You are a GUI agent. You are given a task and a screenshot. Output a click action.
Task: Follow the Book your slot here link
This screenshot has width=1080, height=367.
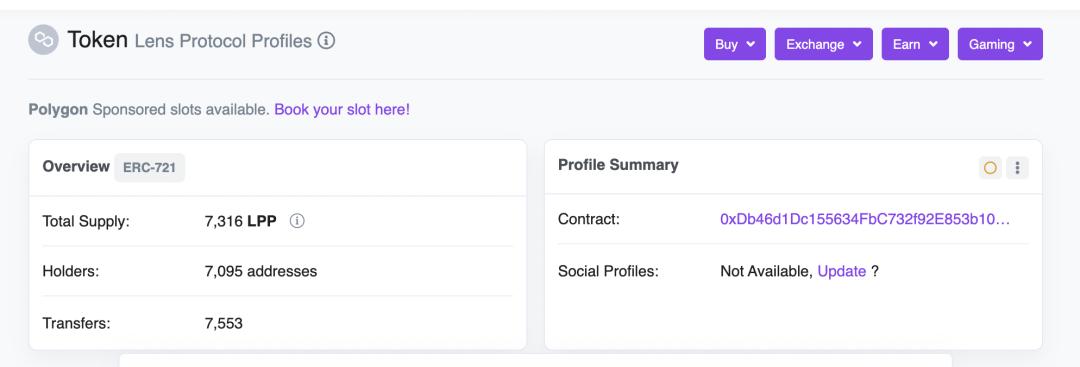click(x=342, y=109)
